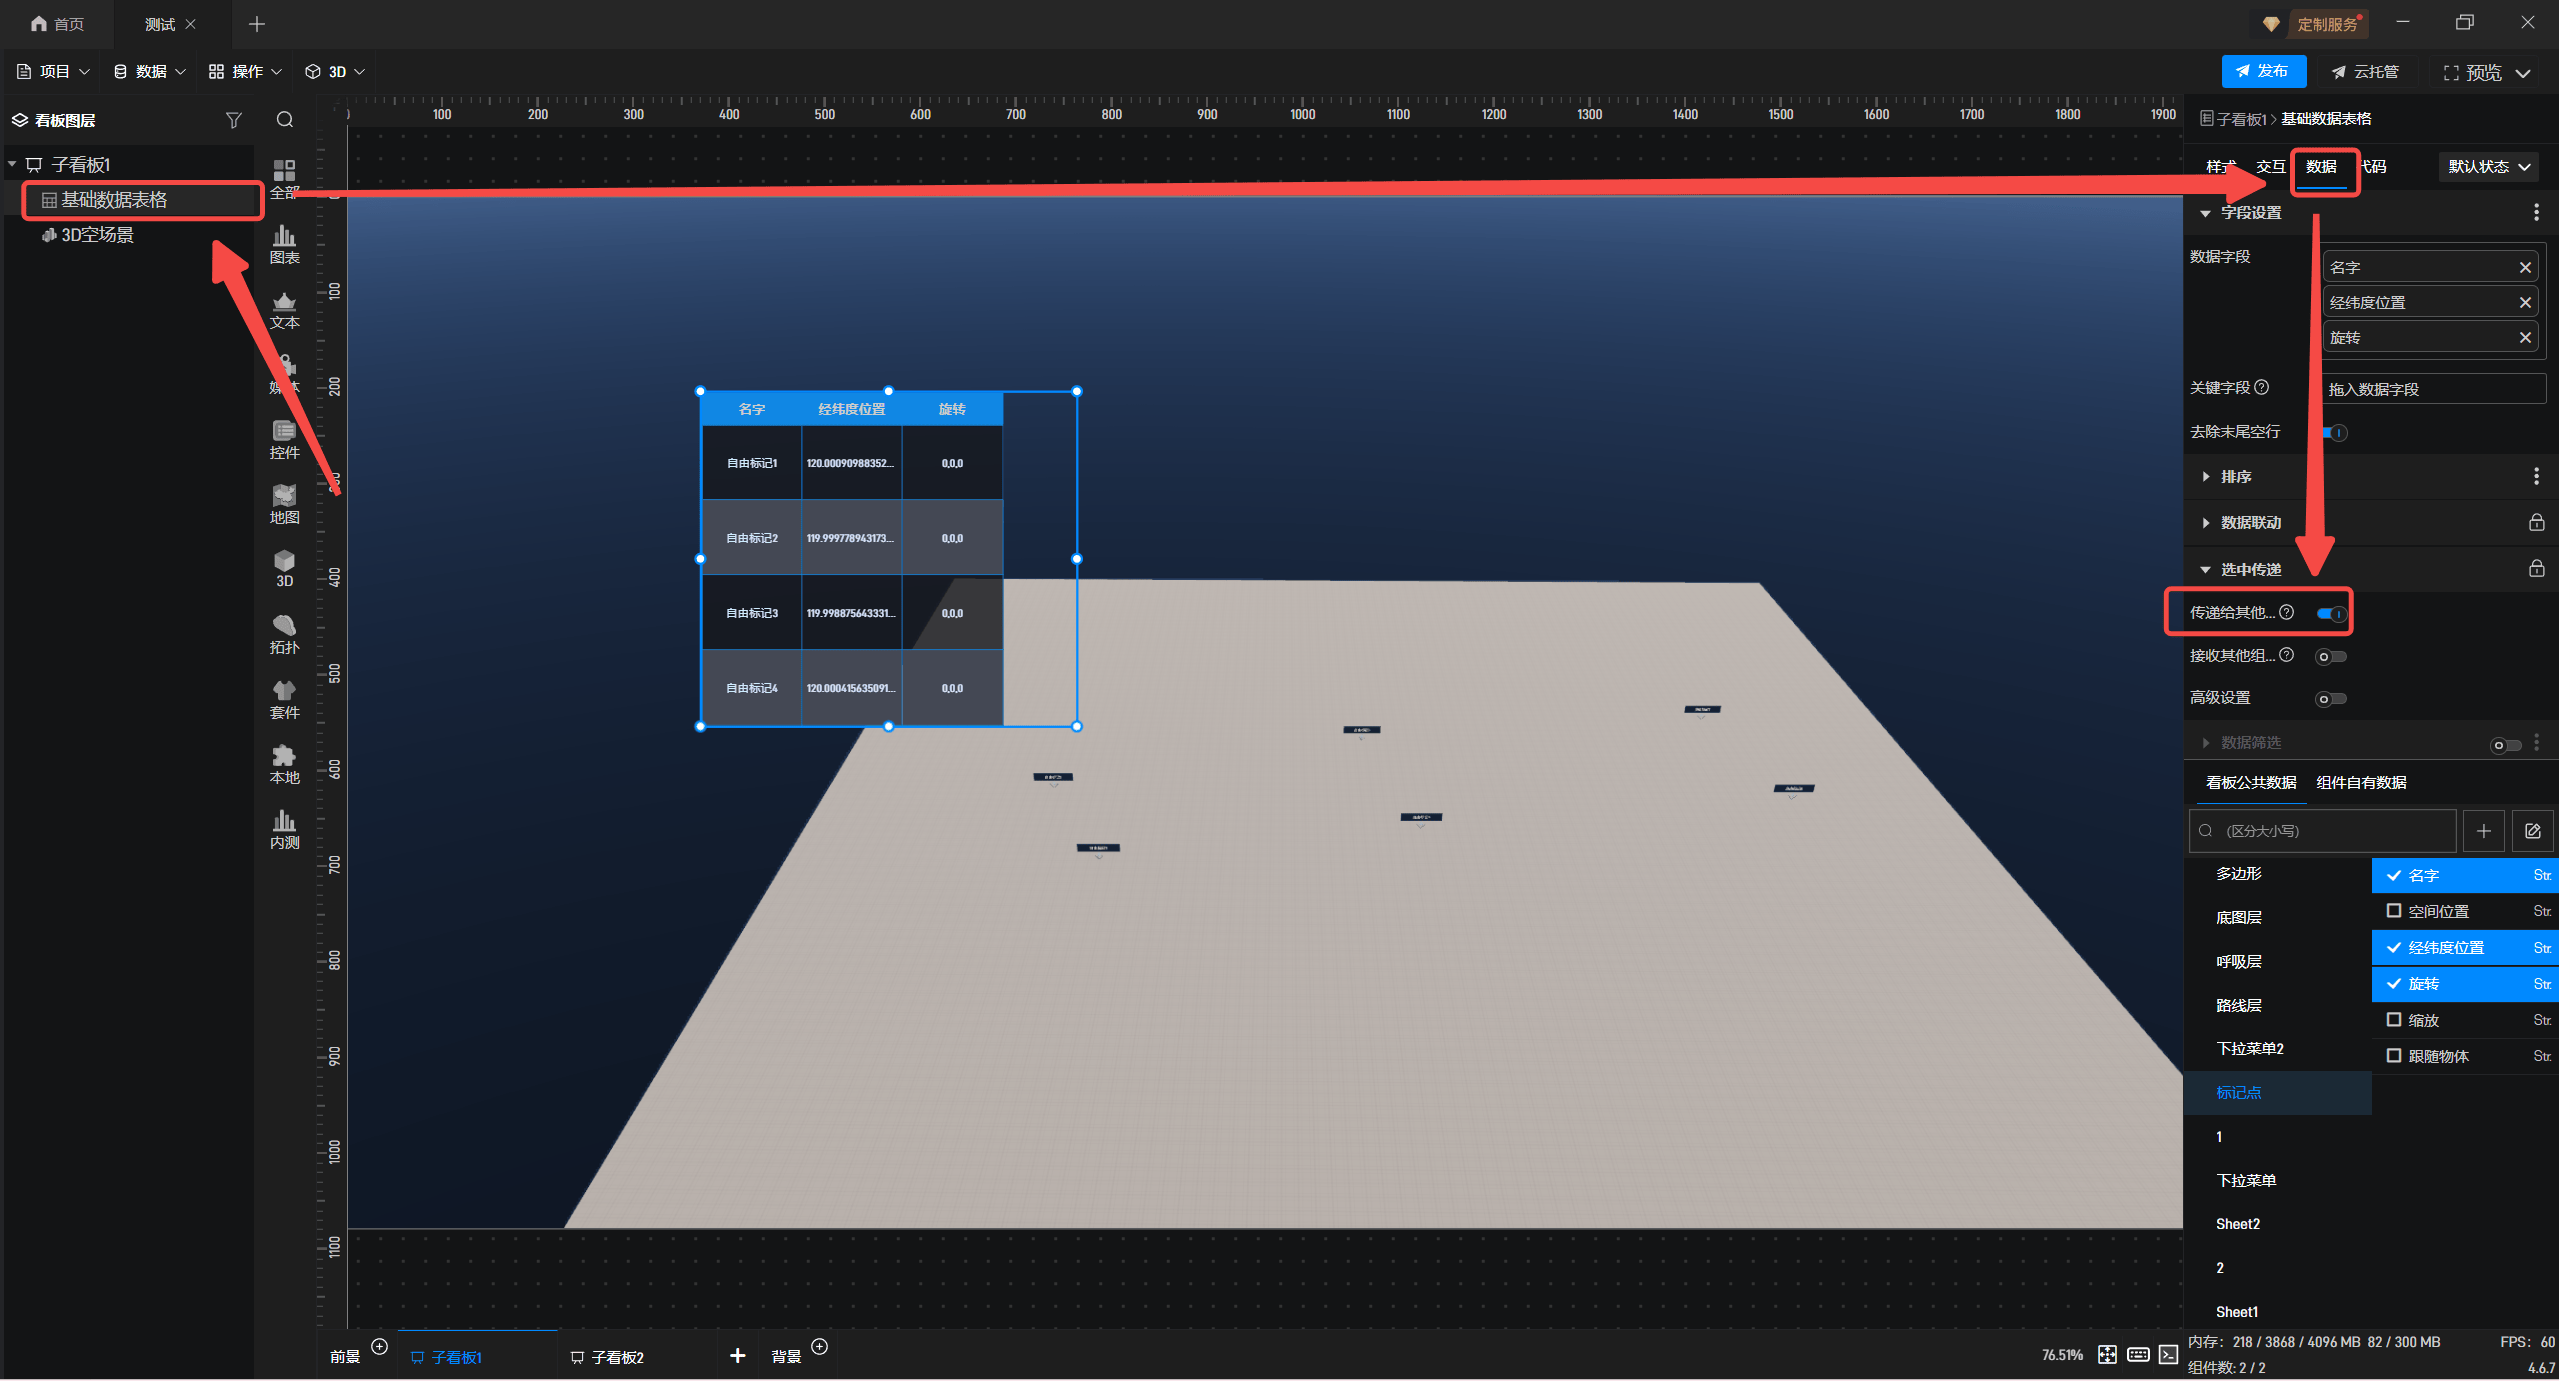Select the 3D空场景 layer
Image resolution: width=2559 pixels, height=1381 pixels.
coord(97,235)
